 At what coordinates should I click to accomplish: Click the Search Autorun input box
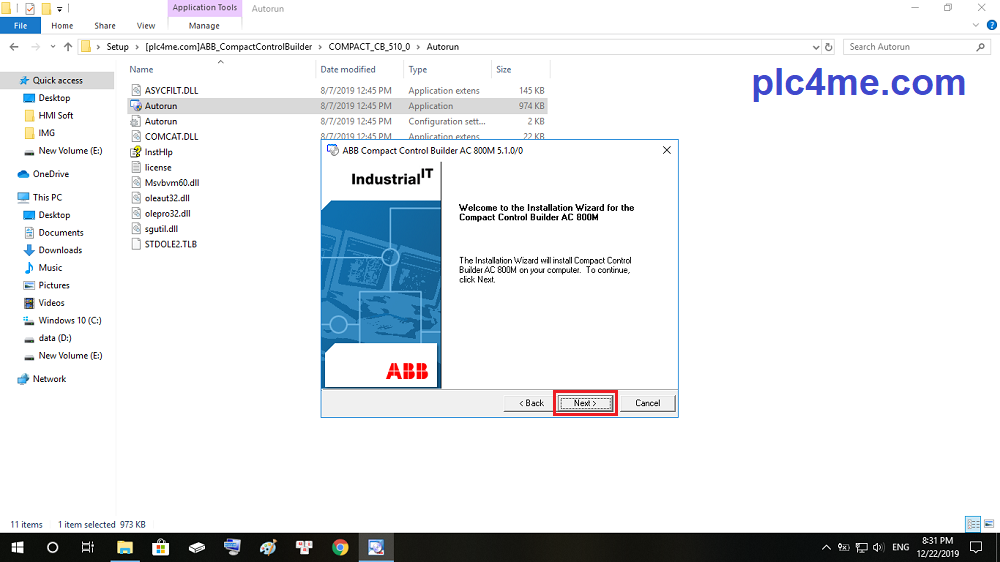910,47
